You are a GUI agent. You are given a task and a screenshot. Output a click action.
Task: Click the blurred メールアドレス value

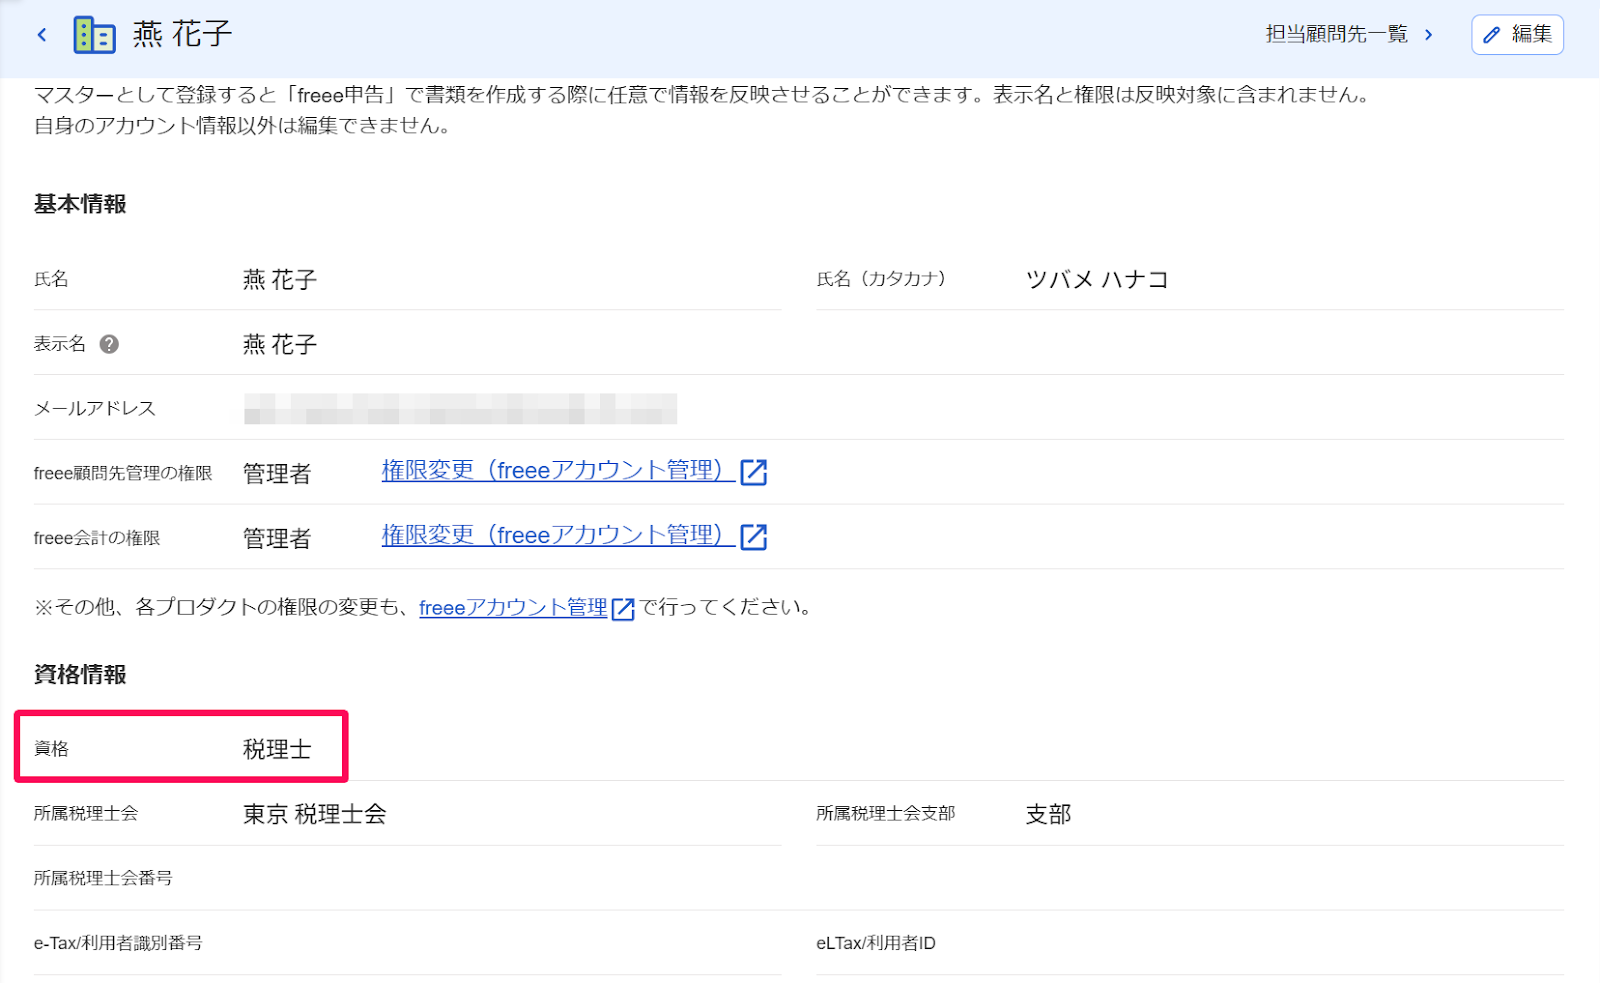460,409
